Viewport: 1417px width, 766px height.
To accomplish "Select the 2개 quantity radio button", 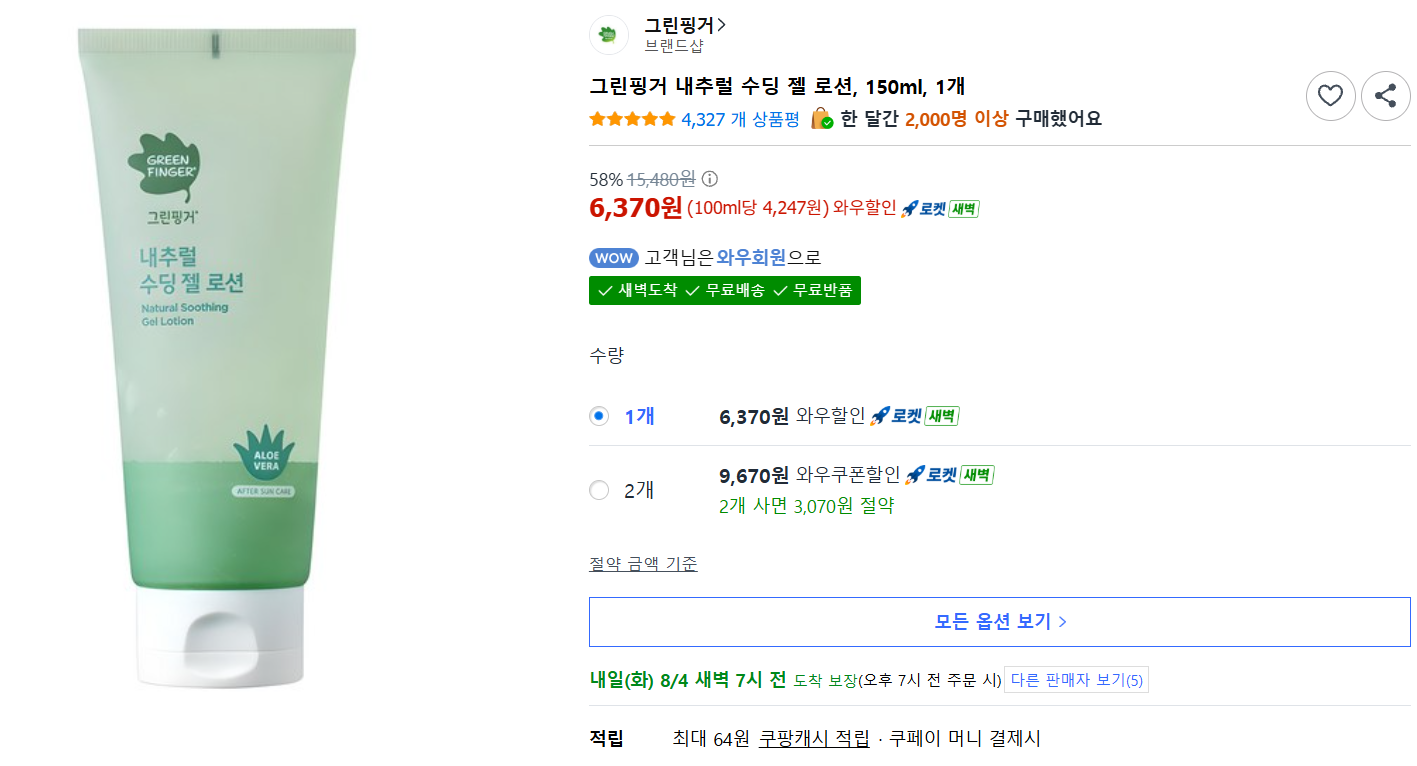I will [x=599, y=490].
